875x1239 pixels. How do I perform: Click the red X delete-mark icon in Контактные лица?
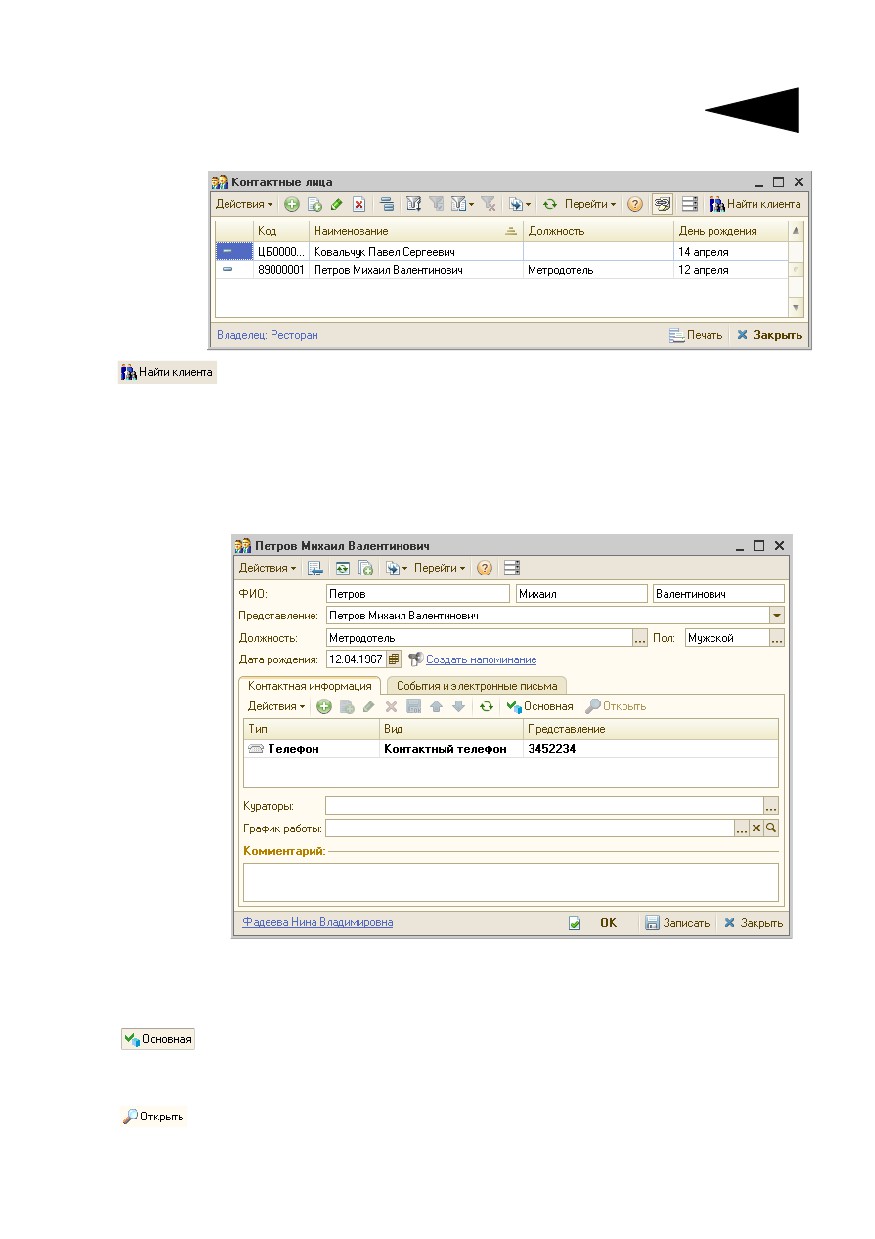tap(358, 204)
